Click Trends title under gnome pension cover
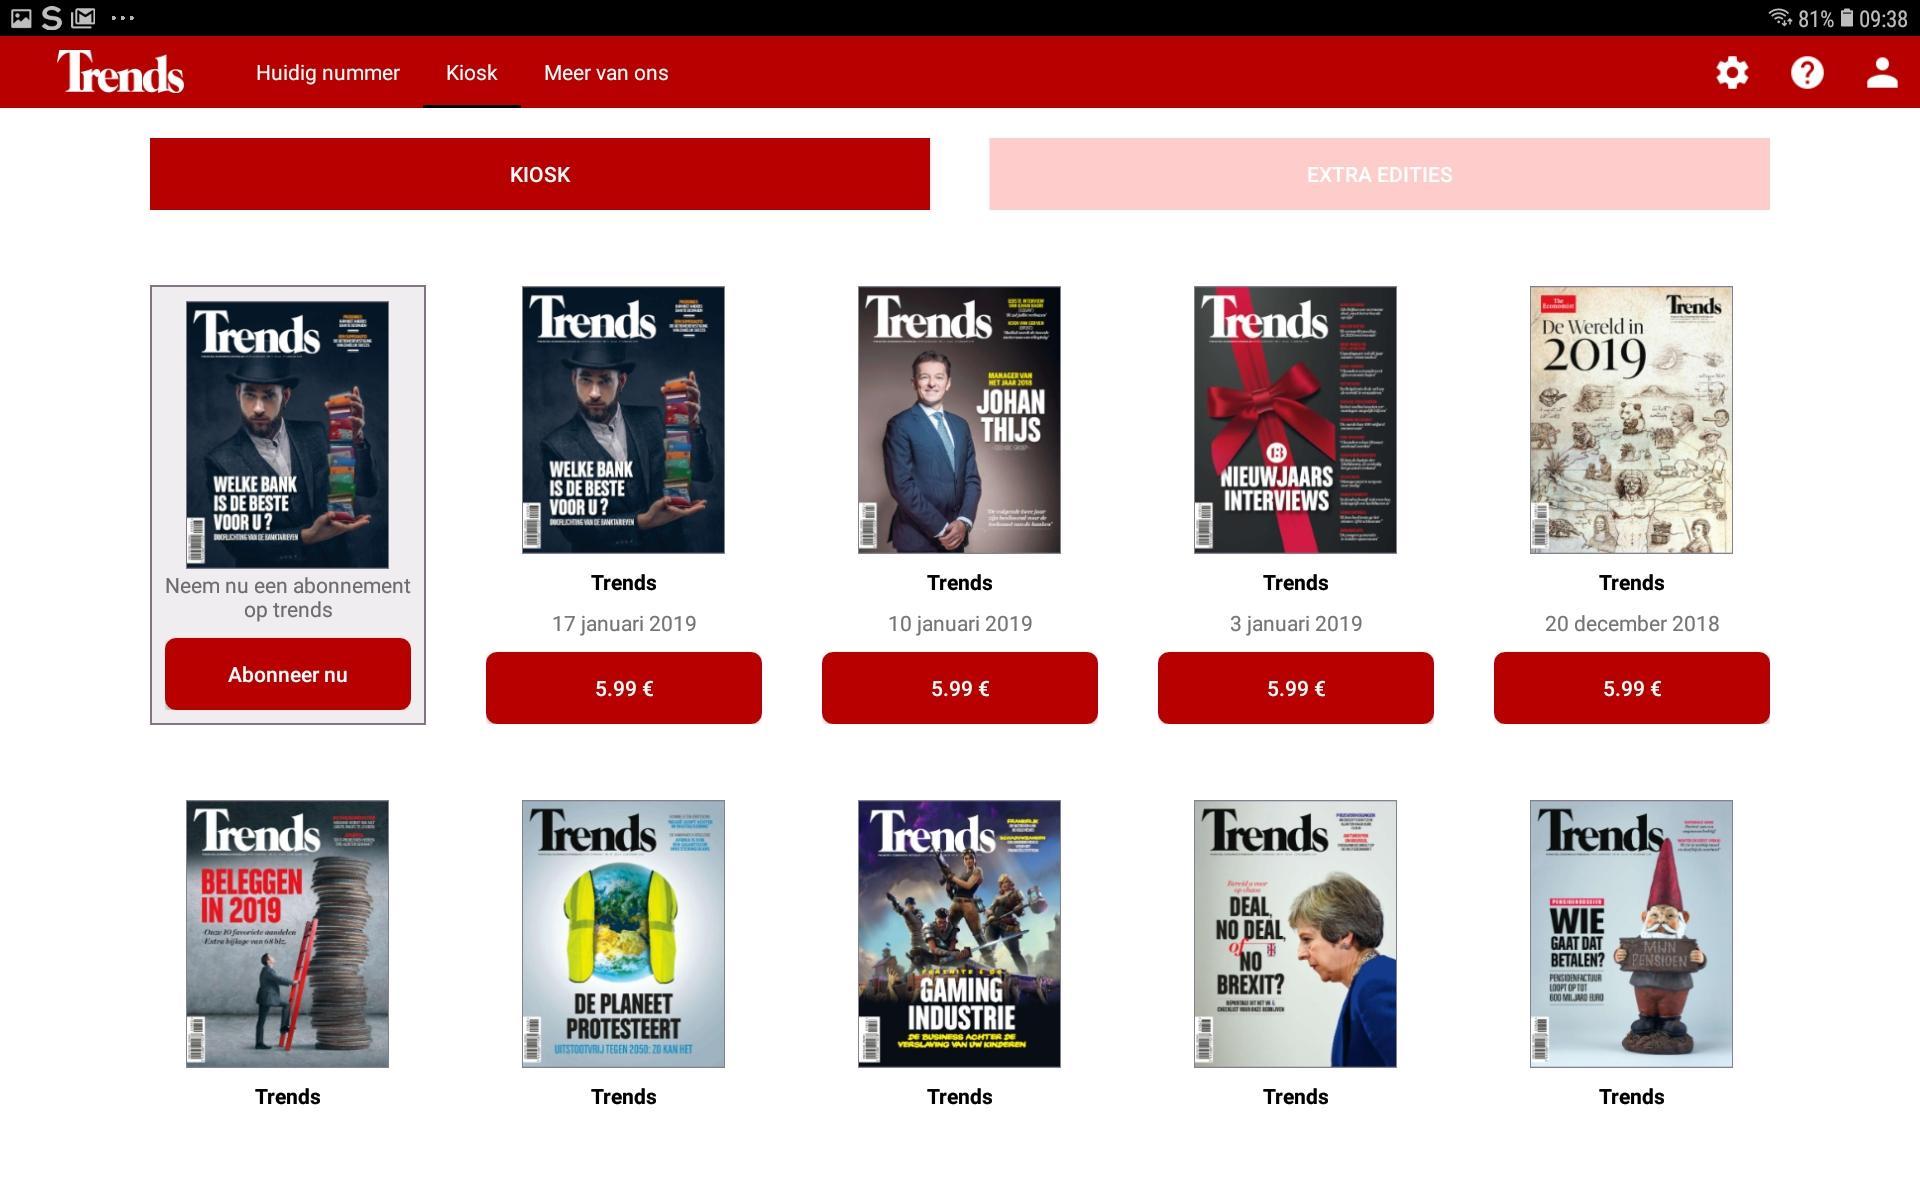1920x1200 pixels. pyautogui.click(x=1632, y=1097)
